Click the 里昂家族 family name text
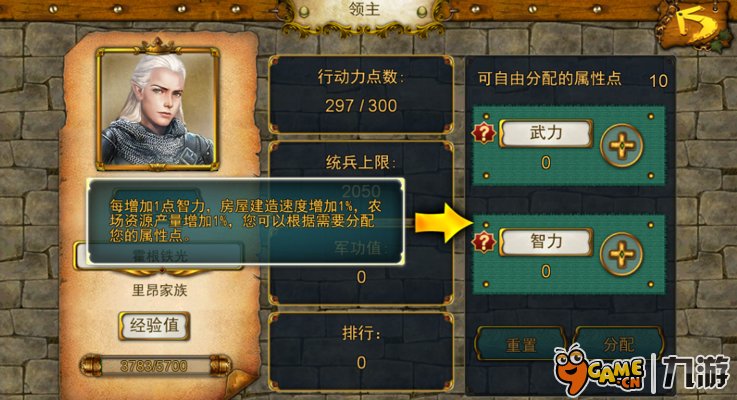This screenshot has width=737, height=400. pos(160,290)
